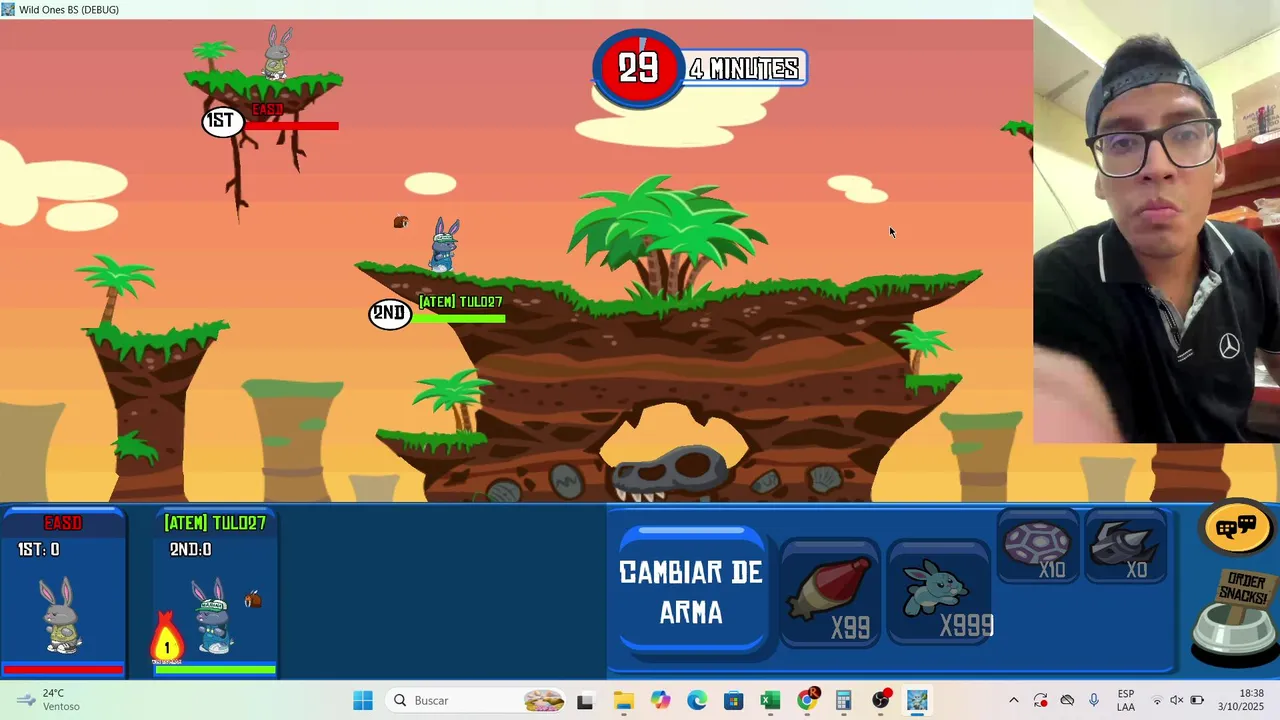Click the battery tray icon
The height and width of the screenshot is (720, 1280).
(x=1197, y=700)
